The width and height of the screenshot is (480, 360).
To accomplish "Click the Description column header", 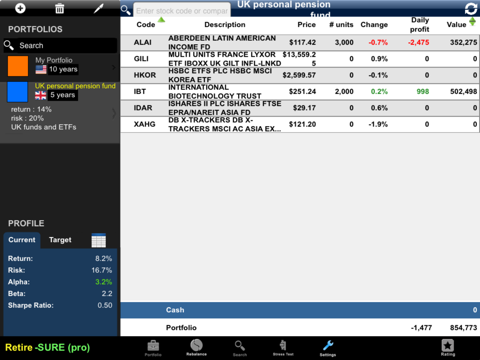I will [225, 25].
